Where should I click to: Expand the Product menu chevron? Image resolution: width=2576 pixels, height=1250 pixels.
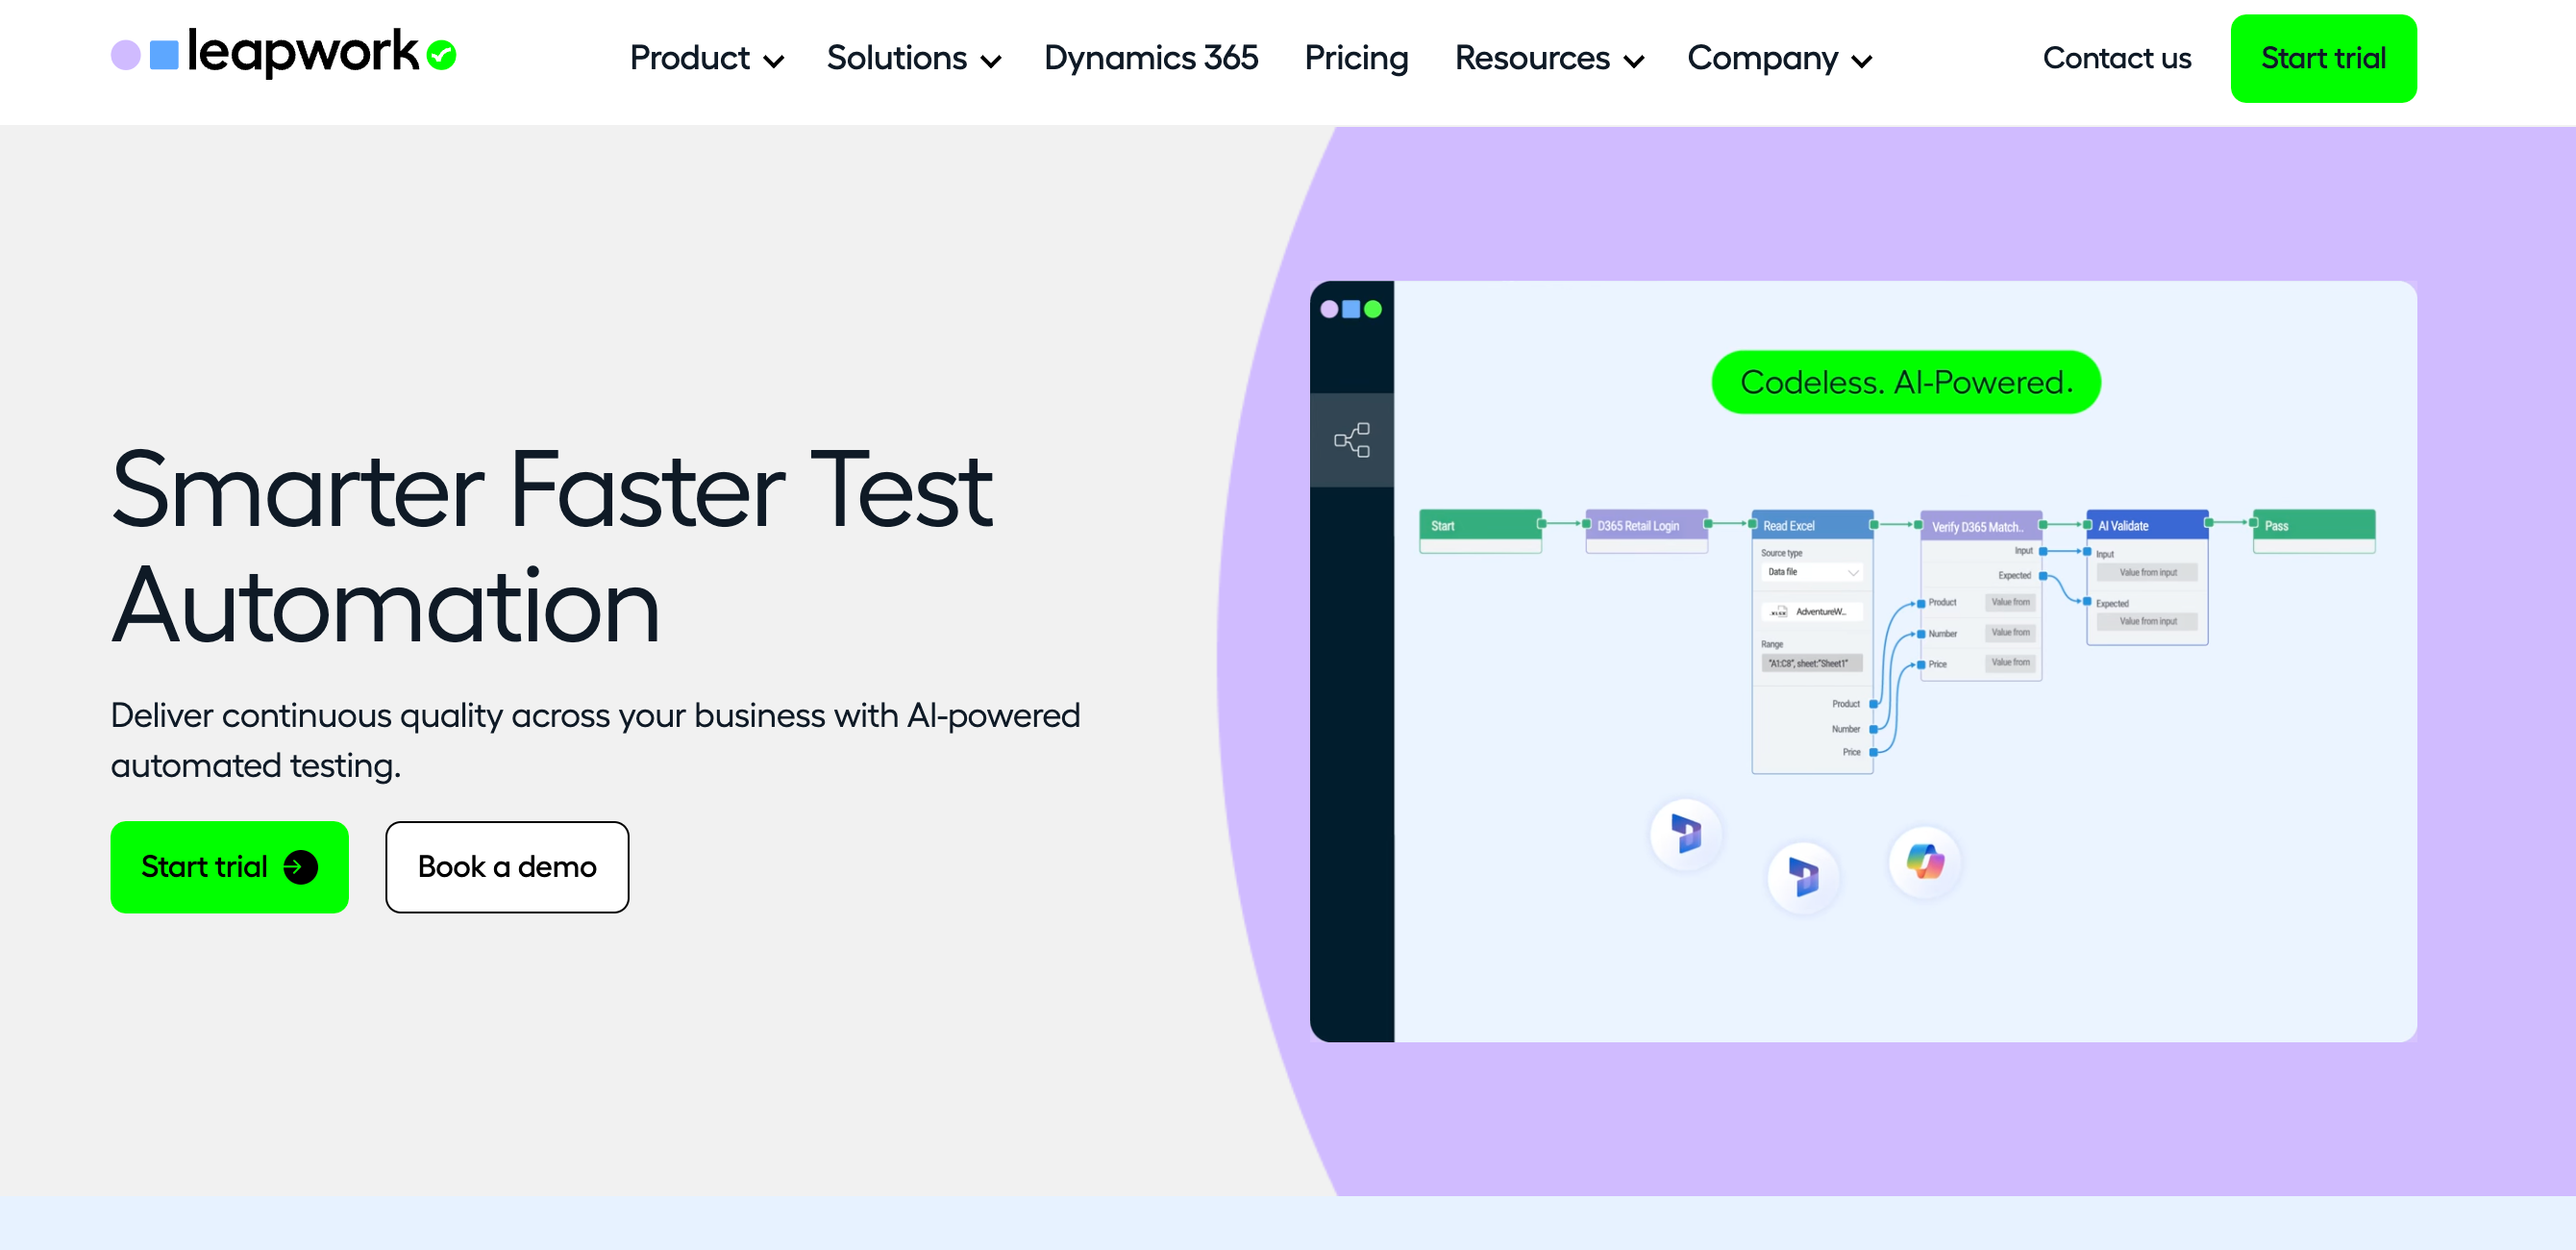(774, 62)
